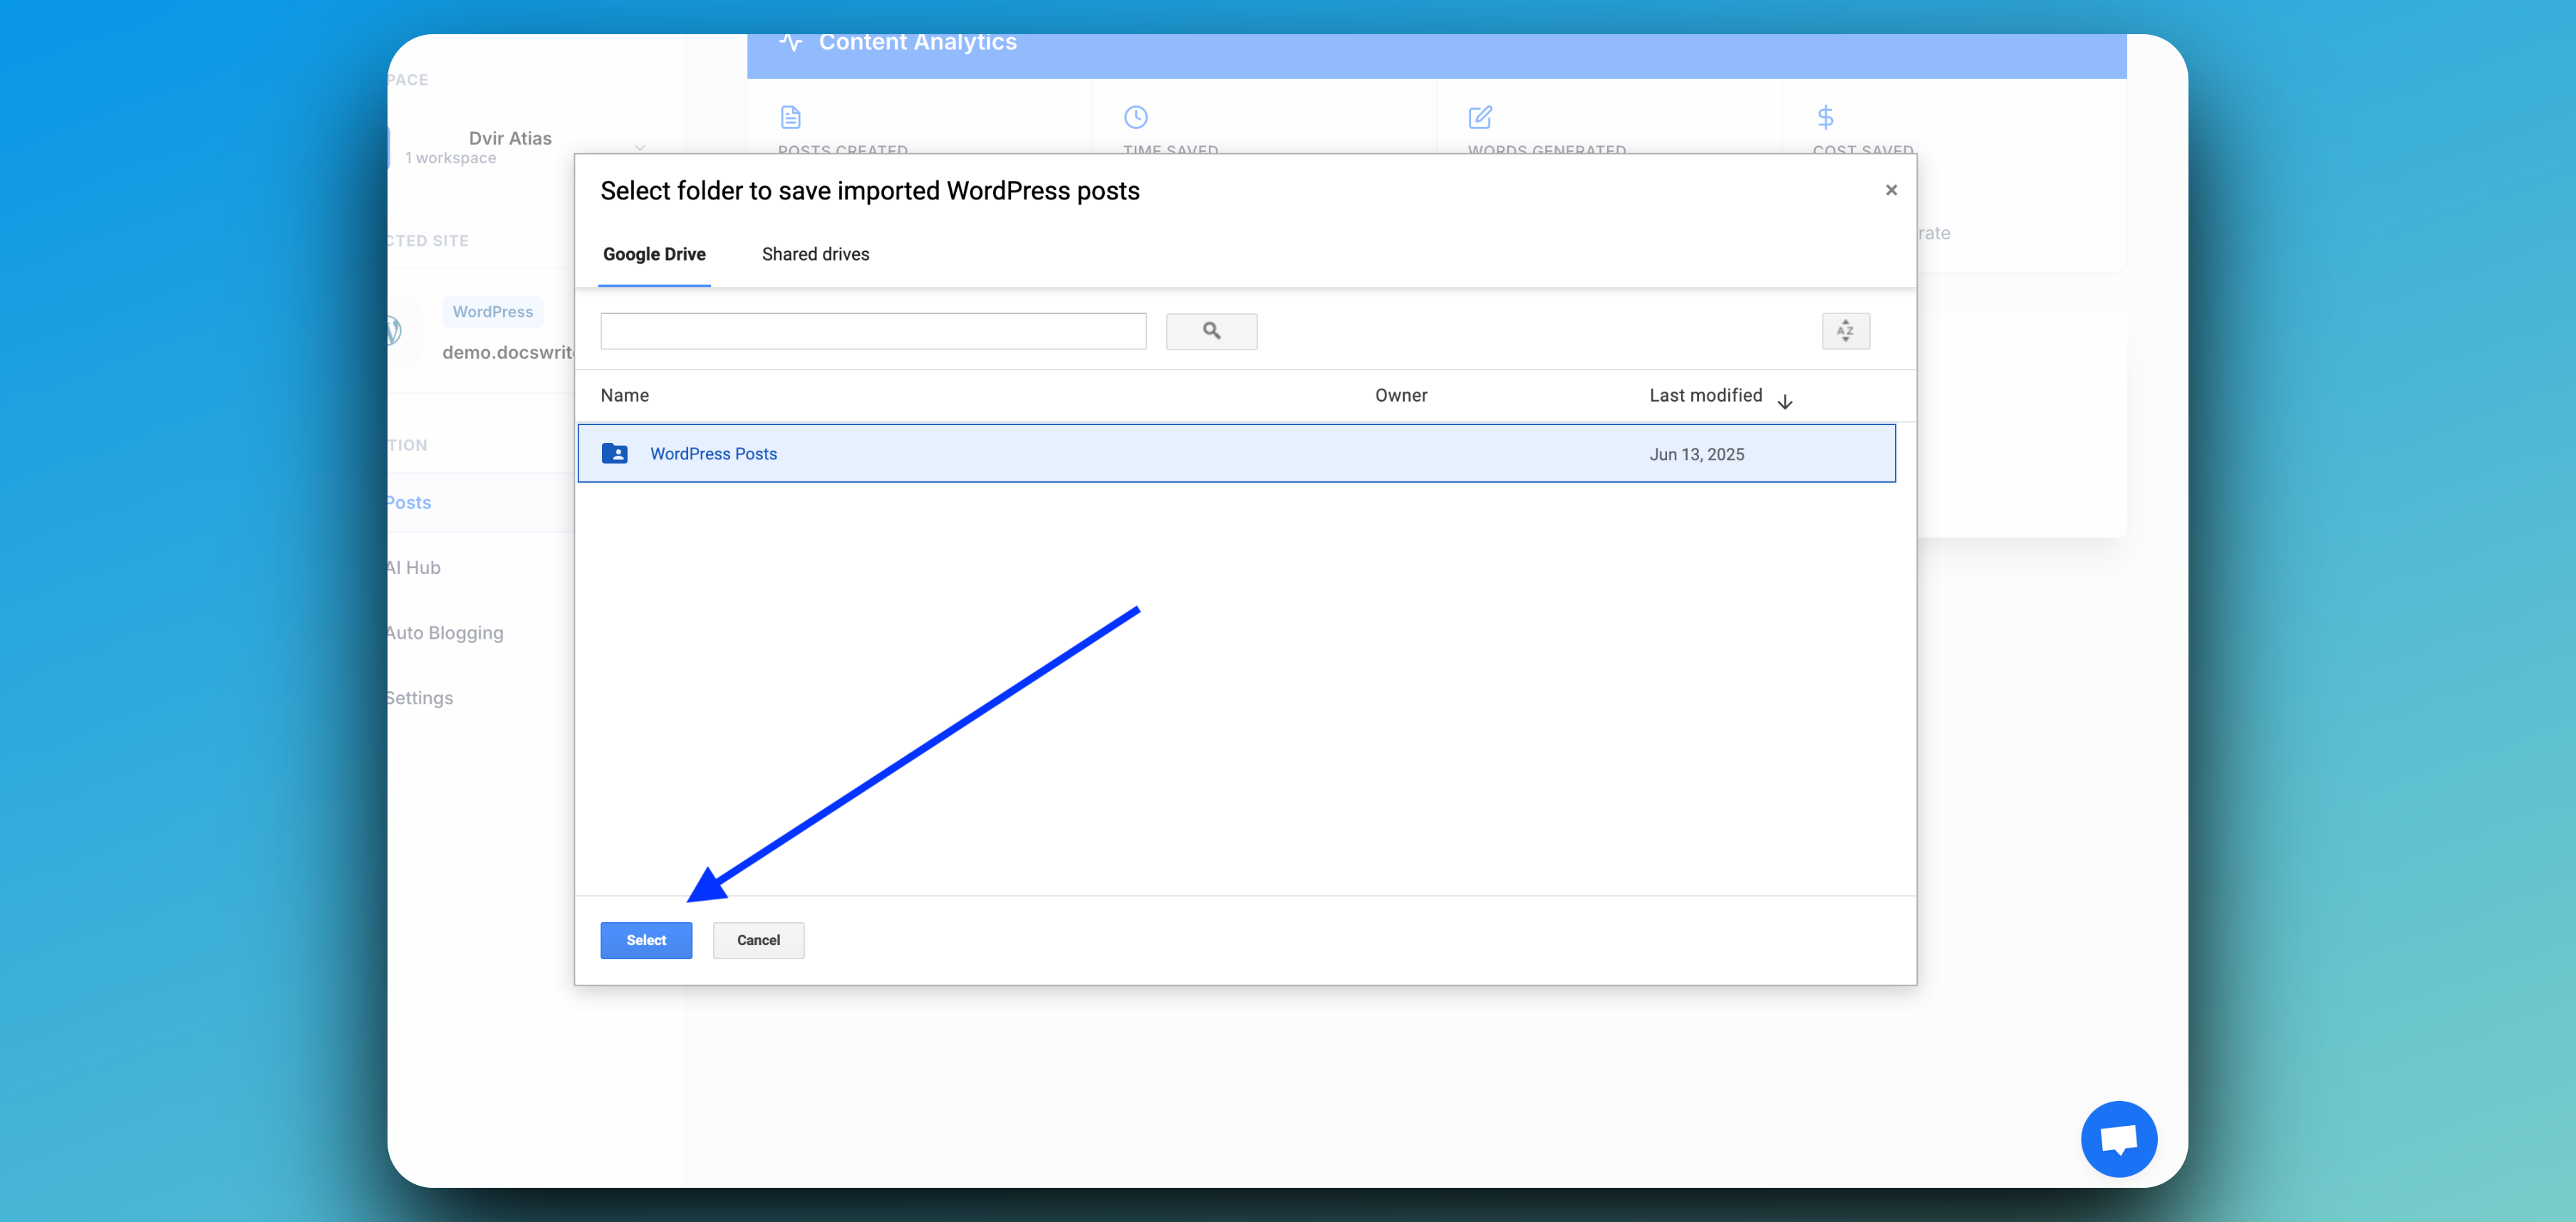Switch to the Shared drives tab

click(815, 254)
